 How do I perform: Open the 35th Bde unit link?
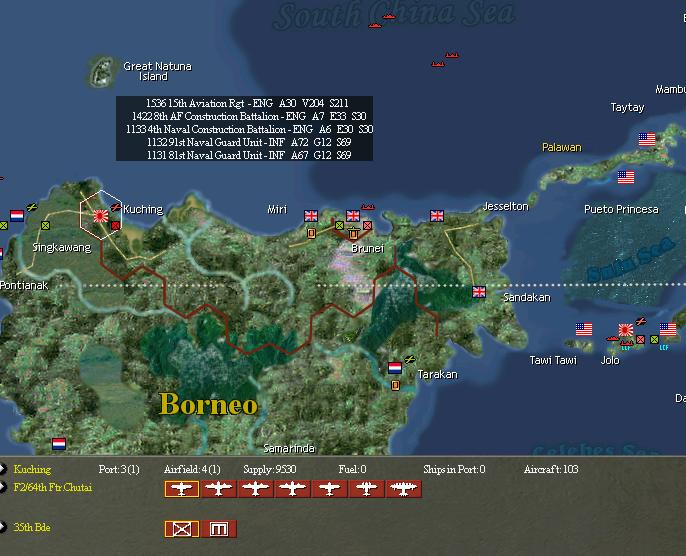(32, 527)
